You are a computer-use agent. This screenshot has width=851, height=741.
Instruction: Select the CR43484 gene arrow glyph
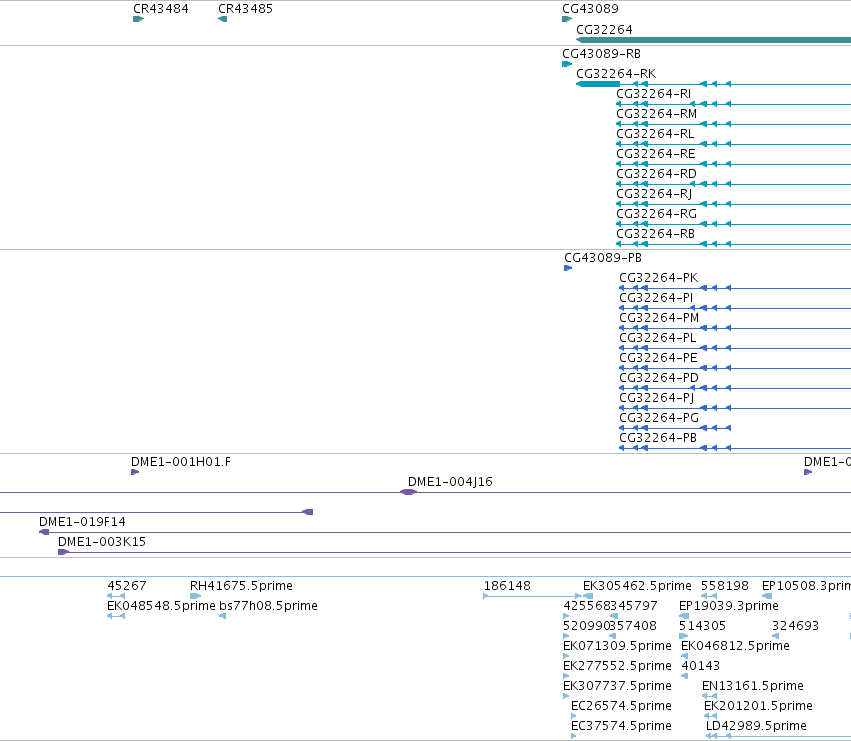pyautogui.click(x=138, y=19)
